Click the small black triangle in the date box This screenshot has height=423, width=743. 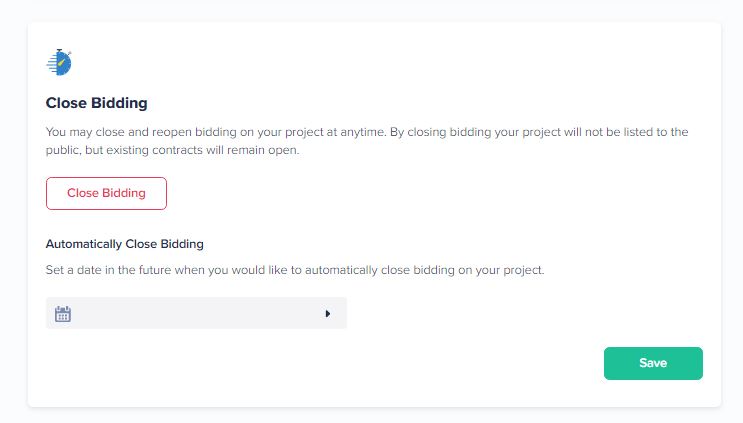coord(327,314)
